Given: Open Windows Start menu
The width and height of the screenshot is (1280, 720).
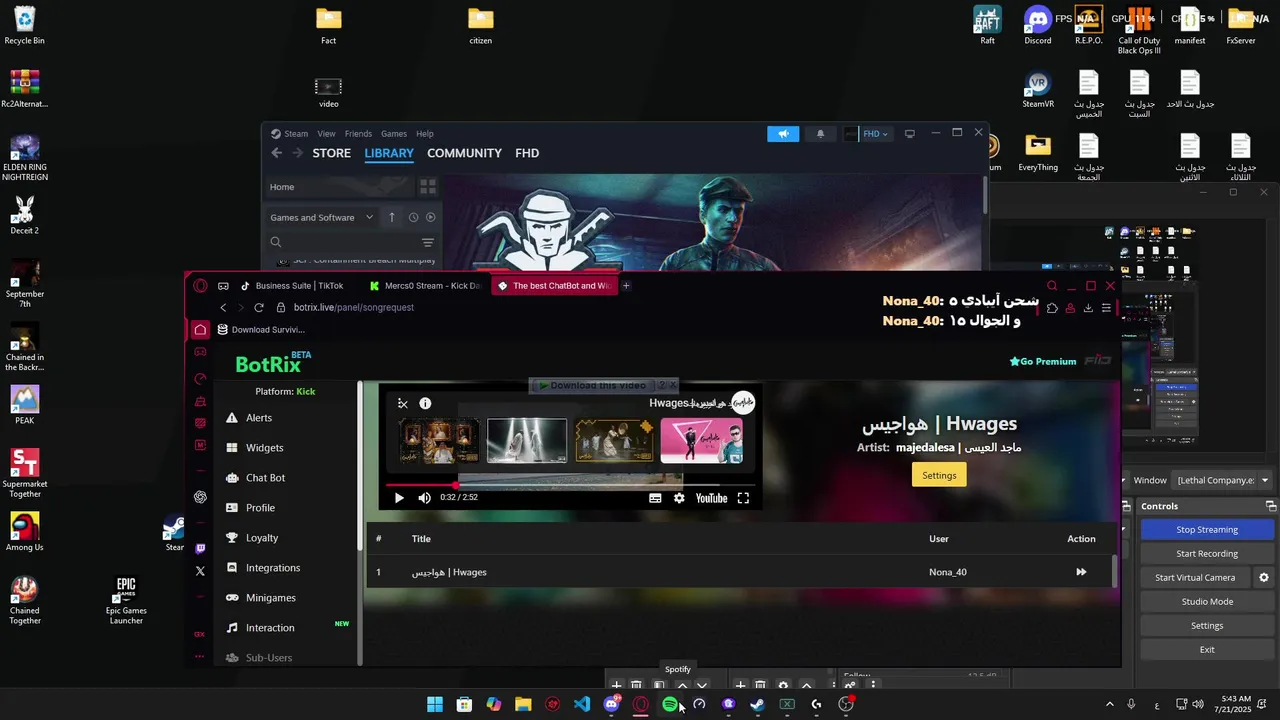Looking at the screenshot, I should pos(435,704).
